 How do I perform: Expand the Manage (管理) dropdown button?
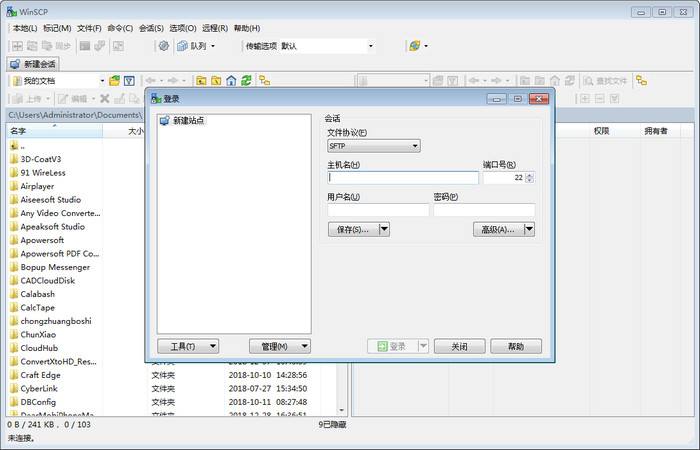(279, 346)
